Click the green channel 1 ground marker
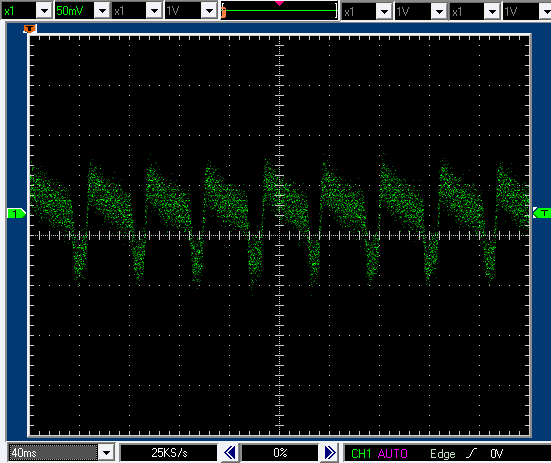The width and height of the screenshot is (551, 463). click(16, 213)
